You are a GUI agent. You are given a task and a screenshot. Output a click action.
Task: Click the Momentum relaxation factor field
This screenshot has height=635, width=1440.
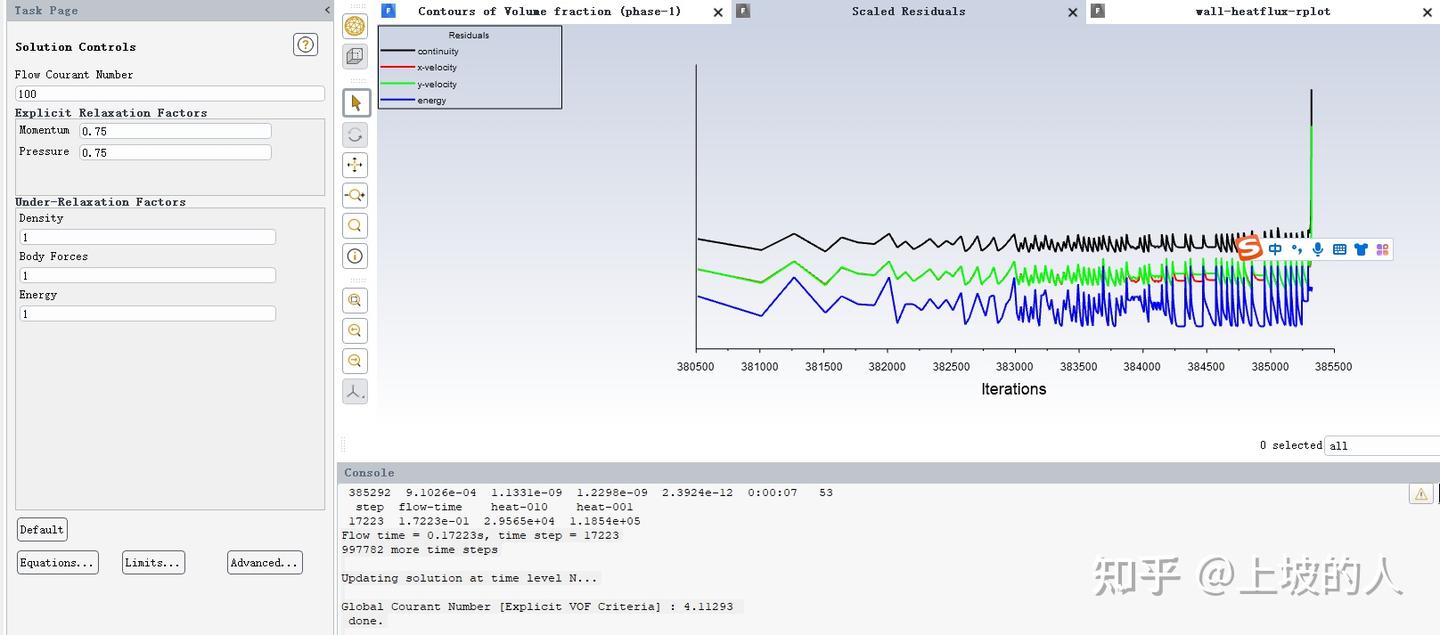tap(175, 131)
